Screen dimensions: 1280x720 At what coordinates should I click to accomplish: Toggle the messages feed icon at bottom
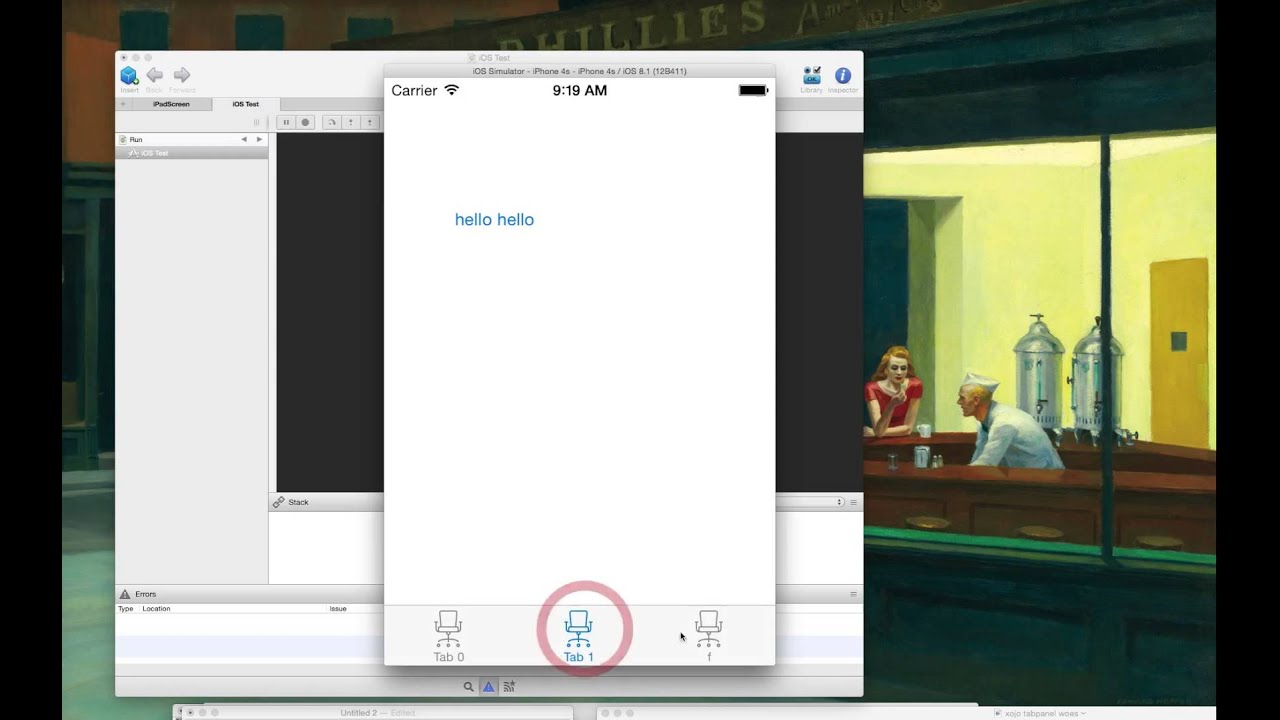(509, 687)
